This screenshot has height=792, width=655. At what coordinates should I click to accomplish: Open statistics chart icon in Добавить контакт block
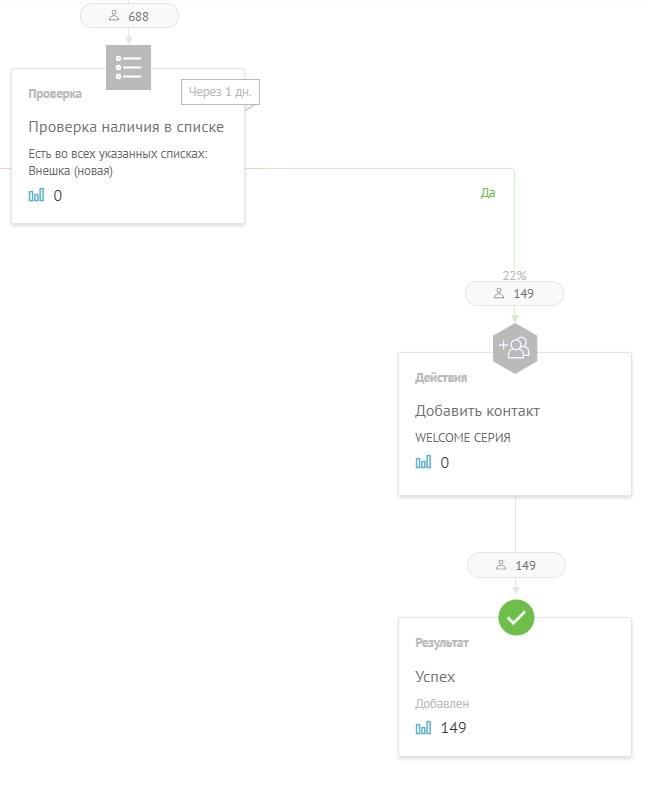(x=423, y=462)
